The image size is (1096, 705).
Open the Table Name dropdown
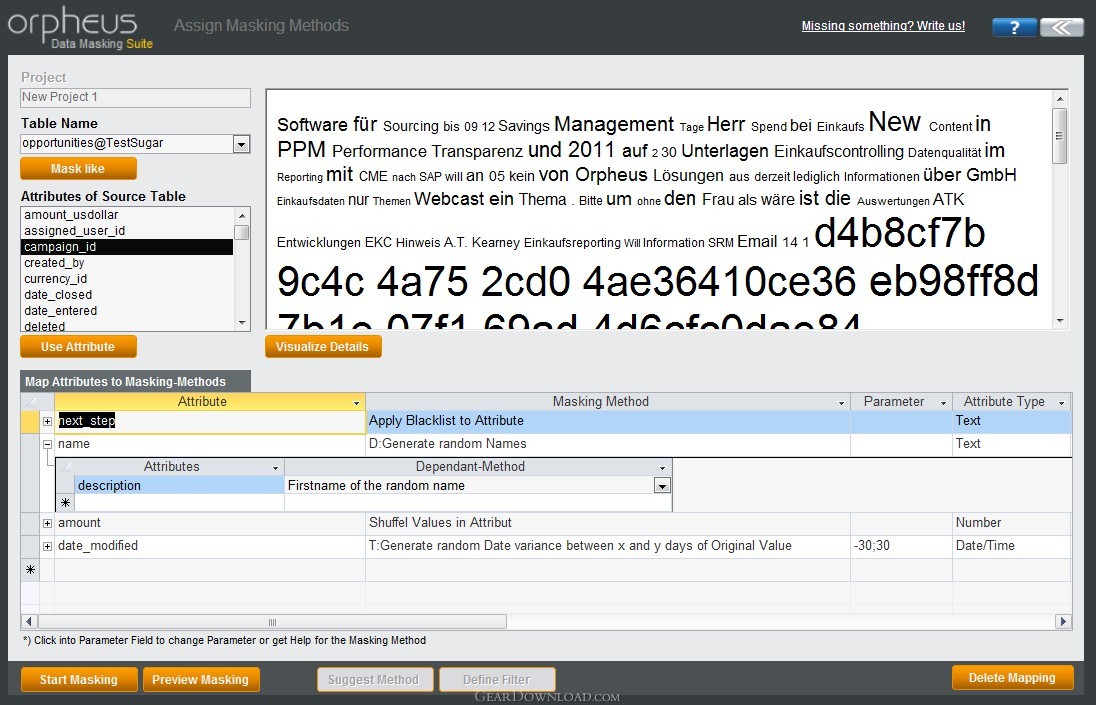(241, 144)
